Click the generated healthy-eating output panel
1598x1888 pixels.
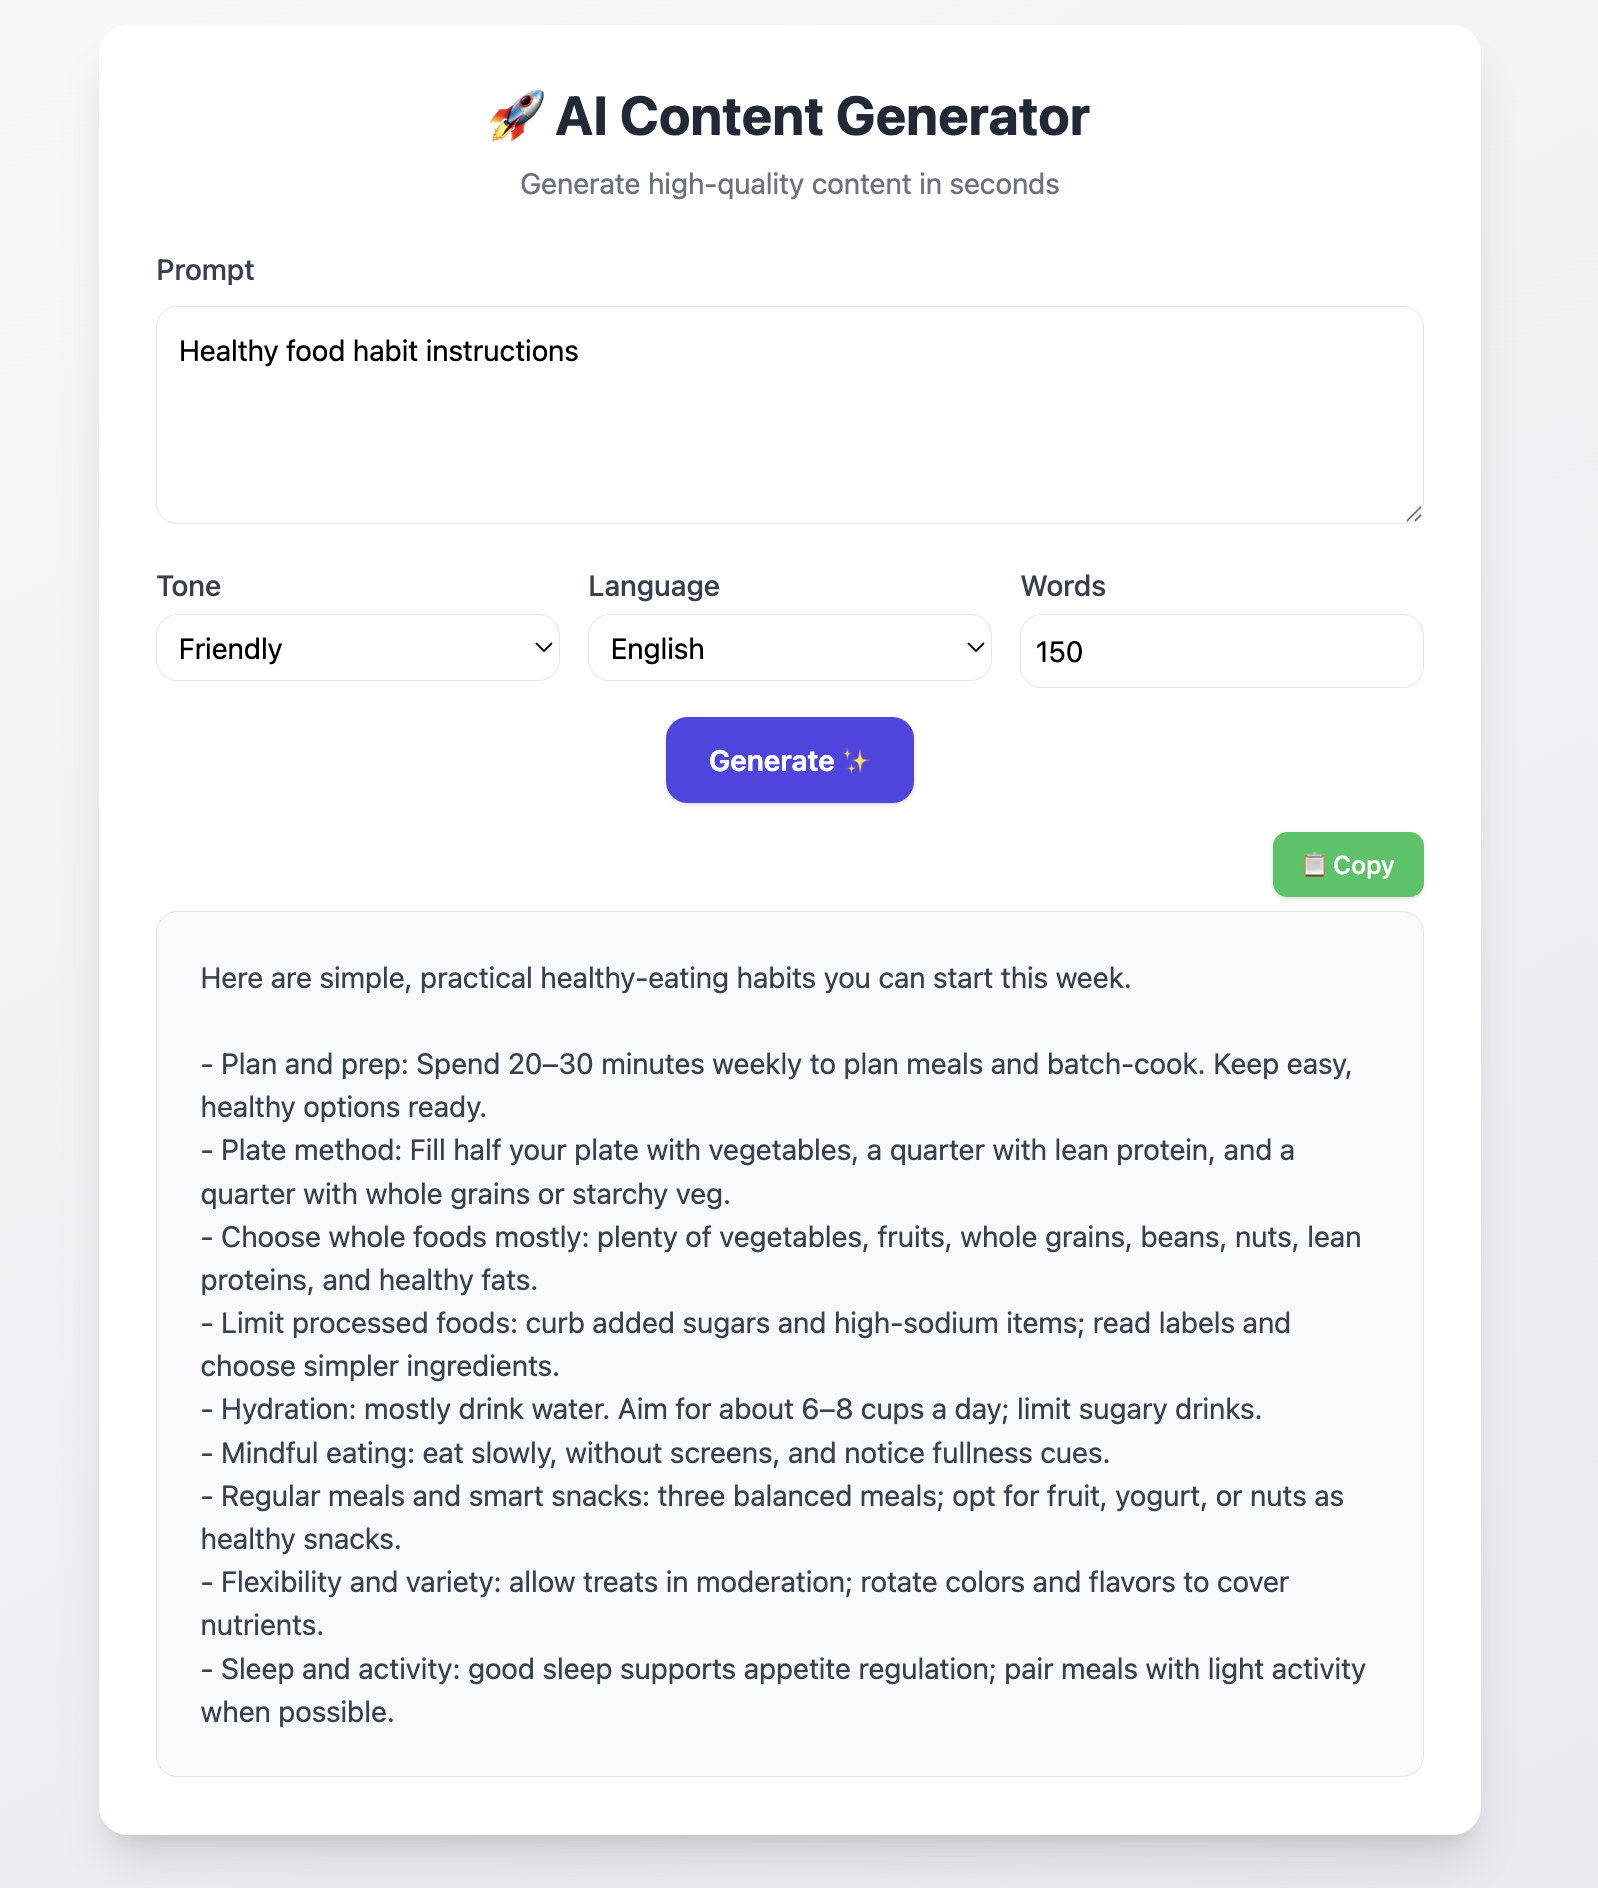[x=789, y=1340]
